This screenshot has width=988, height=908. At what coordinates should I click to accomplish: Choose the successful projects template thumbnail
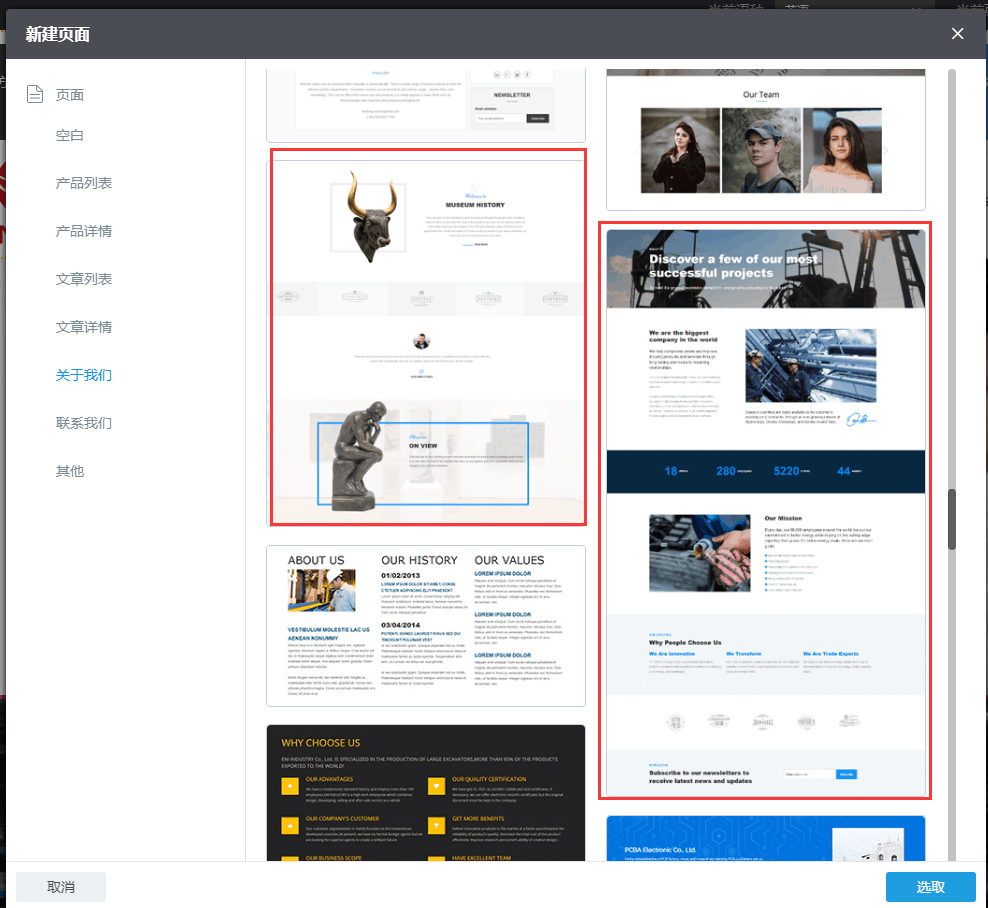coord(765,511)
